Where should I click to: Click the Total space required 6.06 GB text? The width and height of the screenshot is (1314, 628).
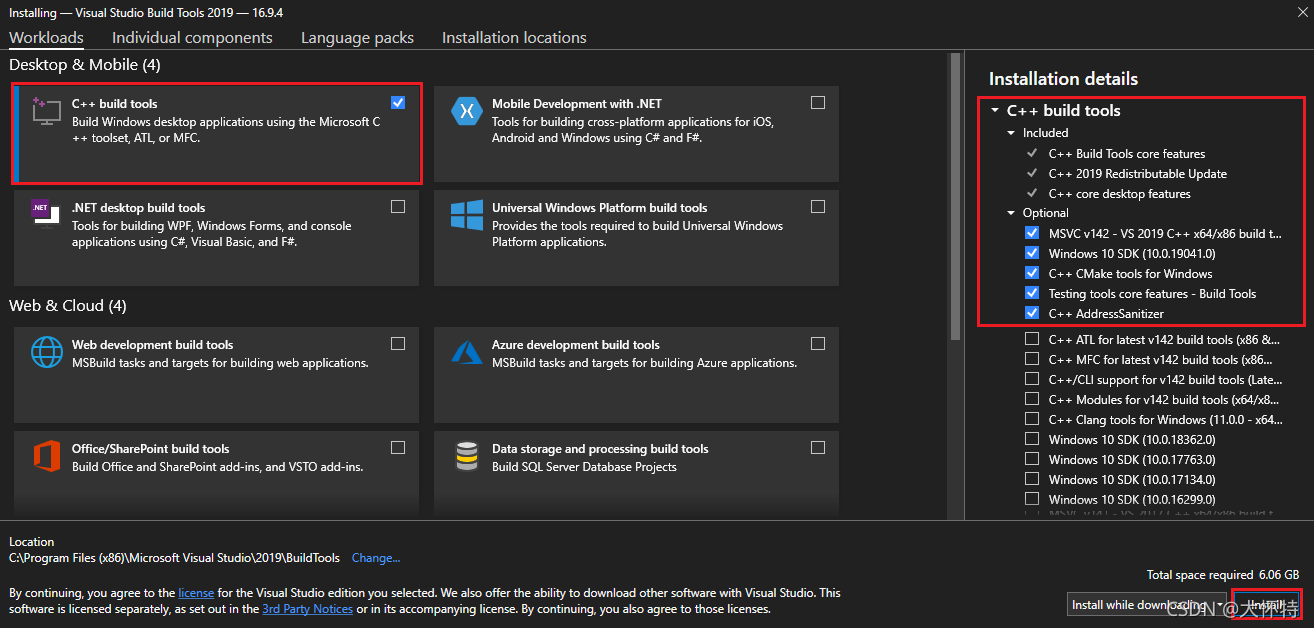1223,575
